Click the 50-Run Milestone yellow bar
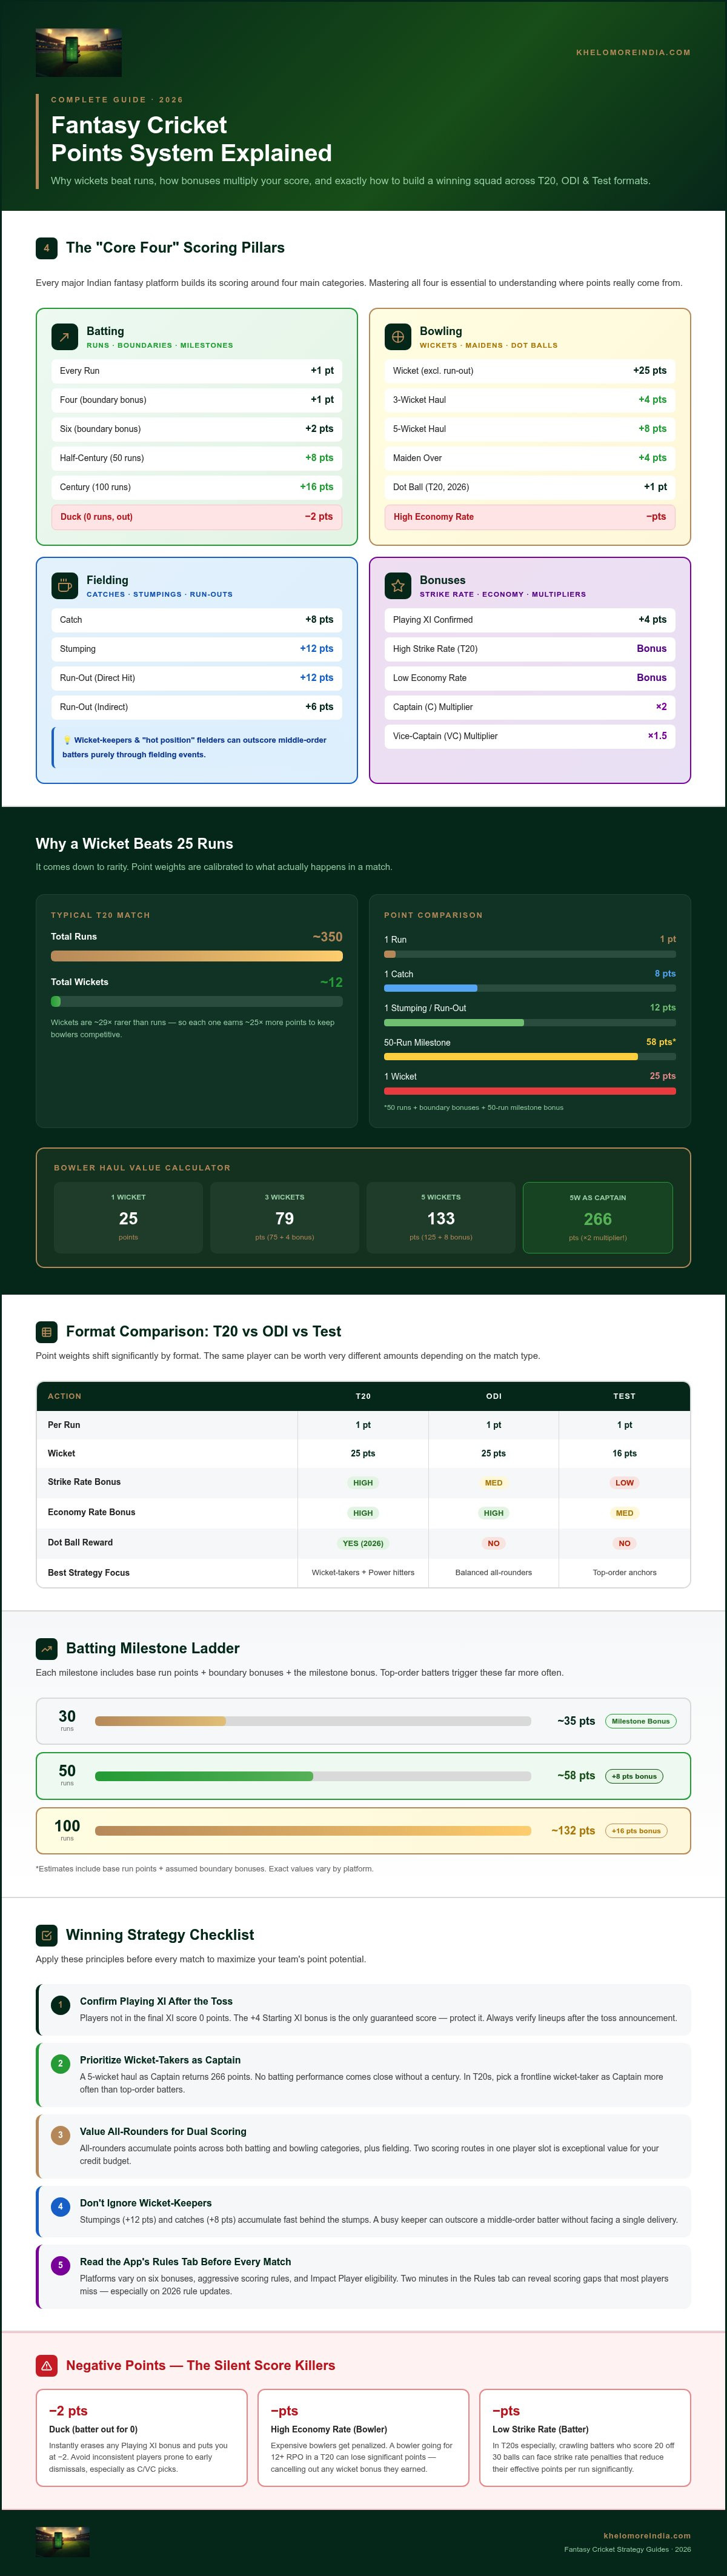Viewport: 727px width, 2576px height. click(x=530, y=1057)
